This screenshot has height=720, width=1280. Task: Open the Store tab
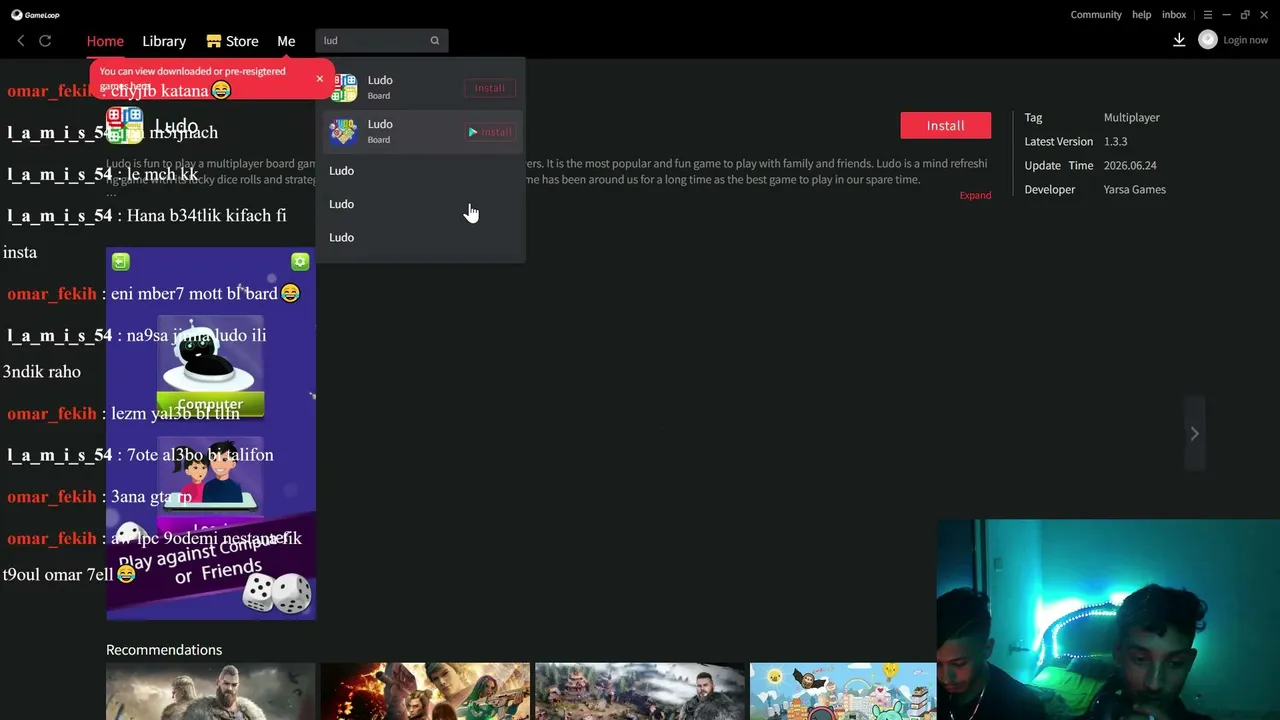(233, 41)
